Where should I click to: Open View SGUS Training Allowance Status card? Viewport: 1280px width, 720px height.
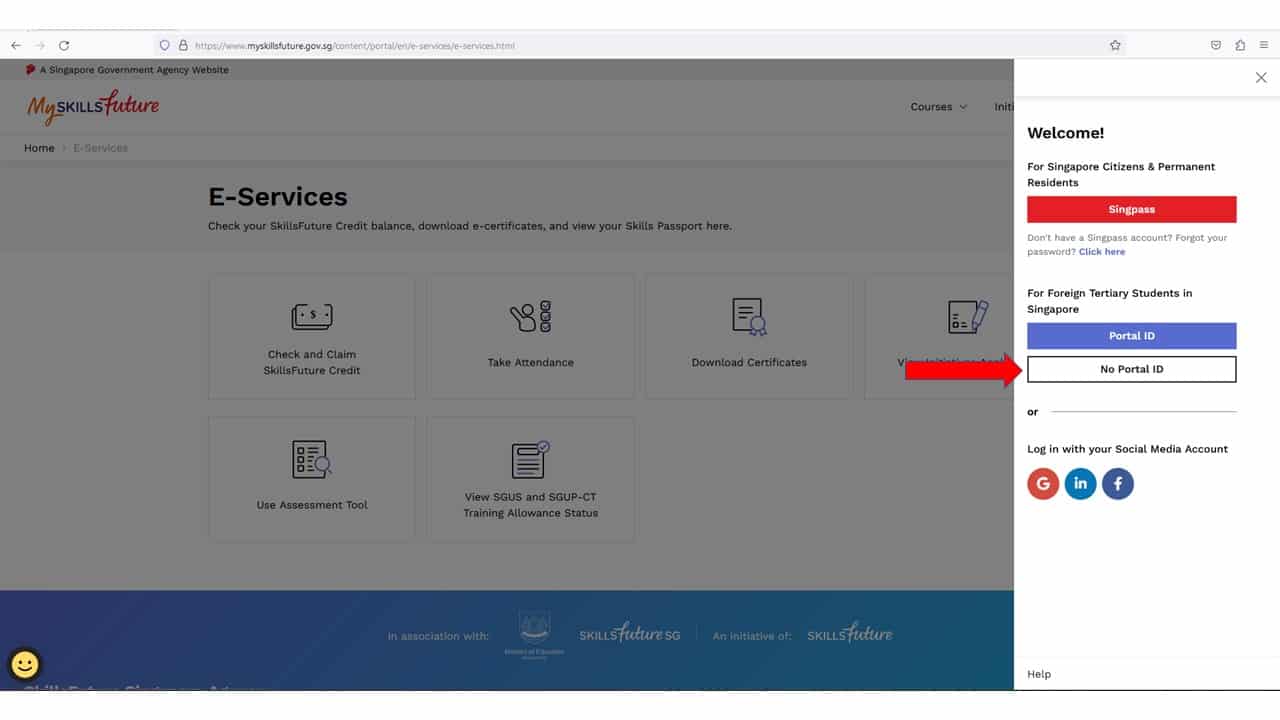click(x=531, y=479)
